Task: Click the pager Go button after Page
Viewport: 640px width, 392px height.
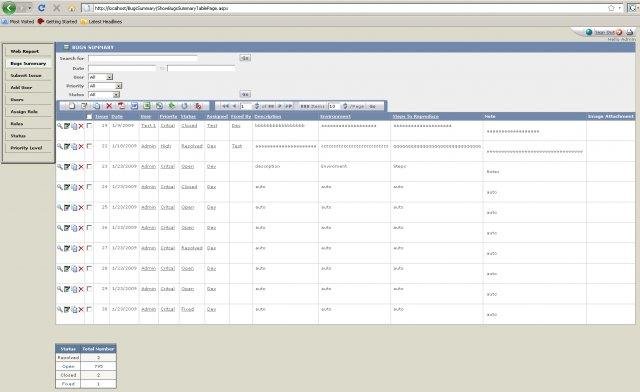Action: coord(372,106)
